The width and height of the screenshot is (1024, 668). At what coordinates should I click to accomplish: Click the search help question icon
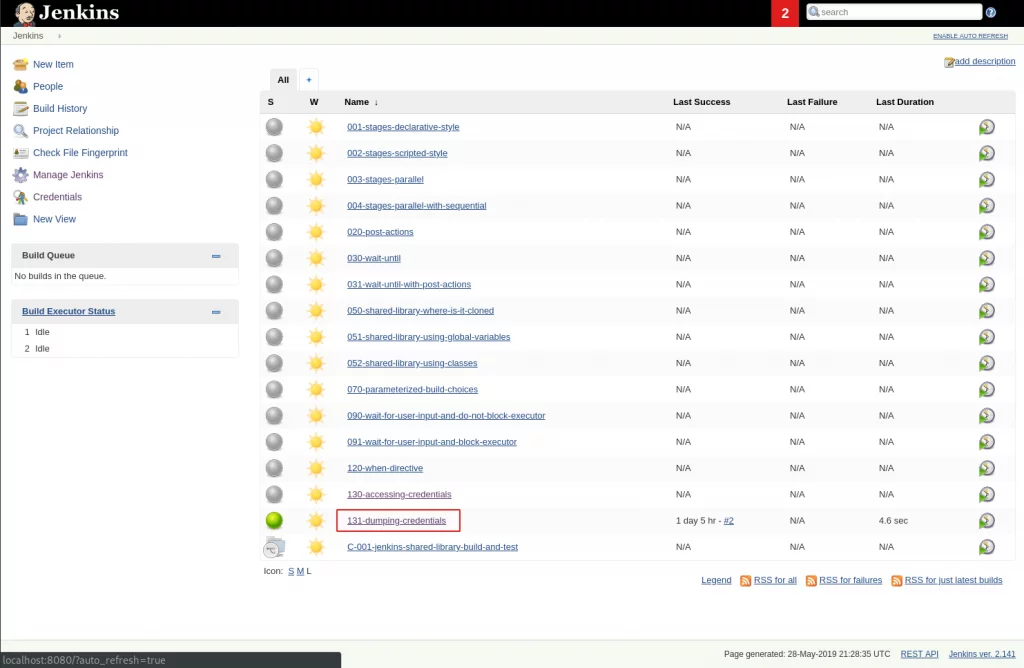pos(991,12)
